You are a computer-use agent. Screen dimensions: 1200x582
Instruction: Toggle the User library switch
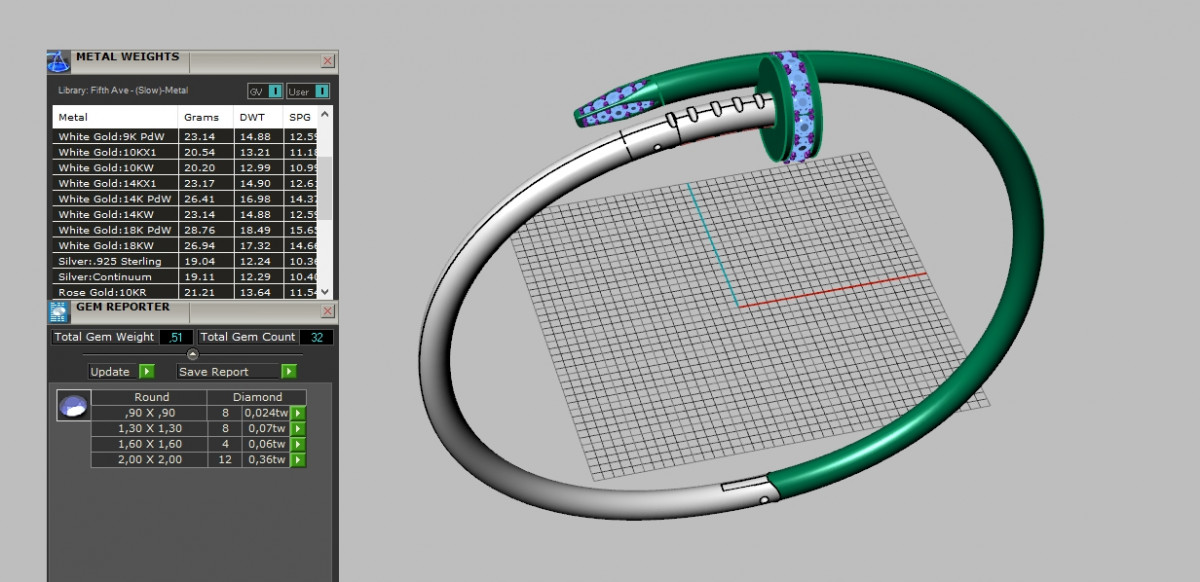pyautogui.click(x=308, y=91)
